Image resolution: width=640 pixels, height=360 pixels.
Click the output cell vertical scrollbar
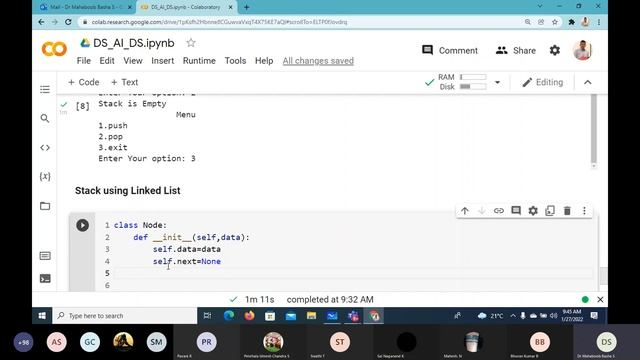click(x=594, y=129)
